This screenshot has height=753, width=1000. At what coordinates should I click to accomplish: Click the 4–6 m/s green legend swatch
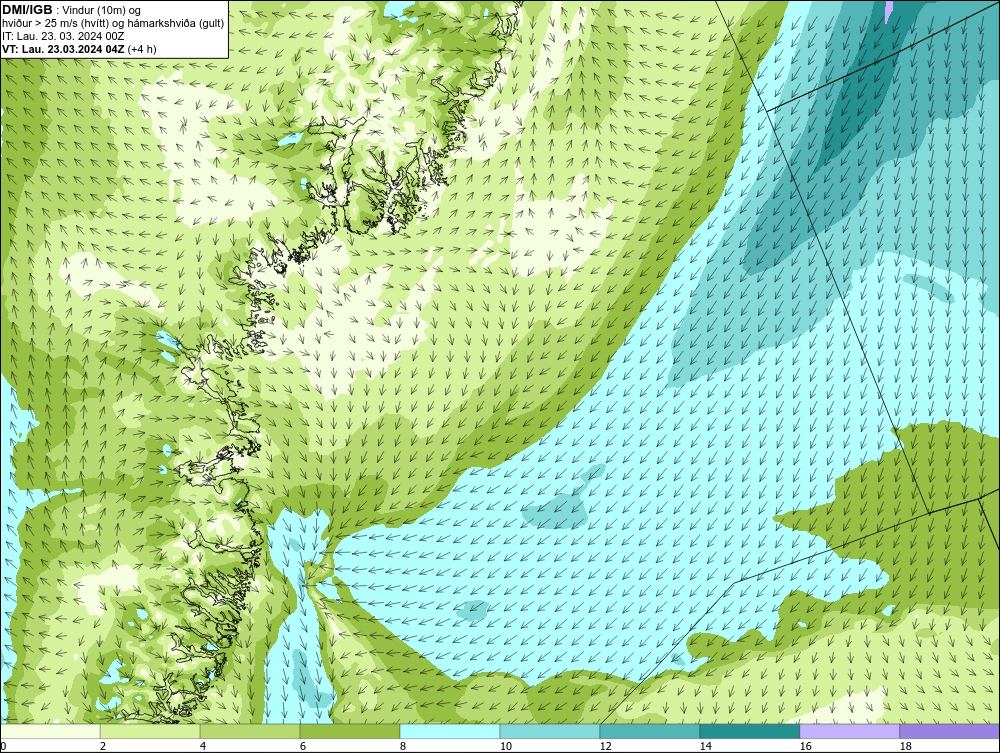click(x=250, y=731)
